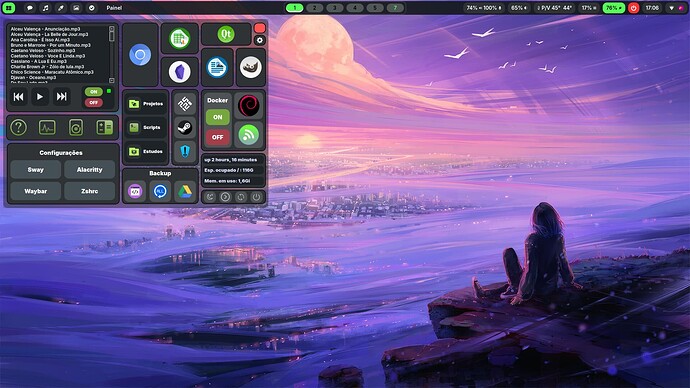Switch Docker OFF
This screenshot has width=690, height=388.
pos(217,137)
